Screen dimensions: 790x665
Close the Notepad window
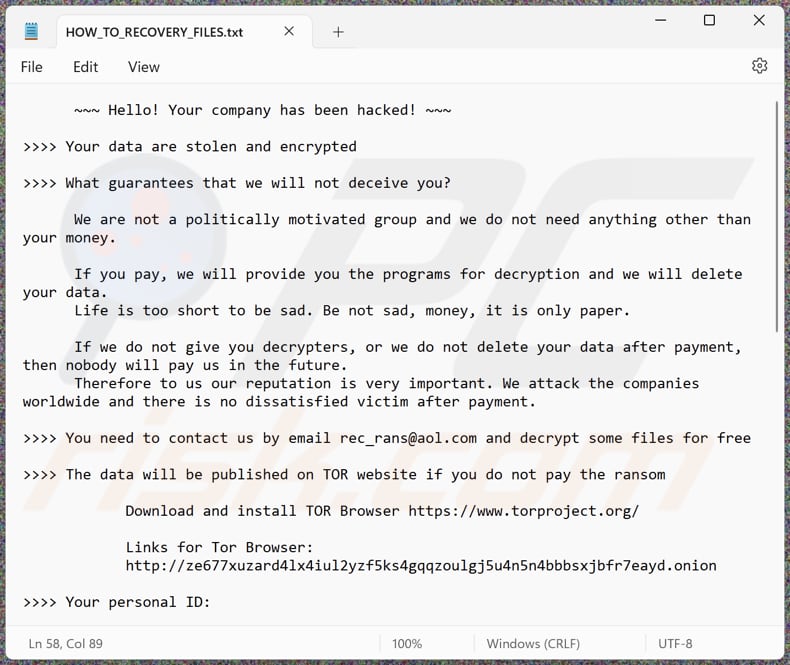coord(759,20)
